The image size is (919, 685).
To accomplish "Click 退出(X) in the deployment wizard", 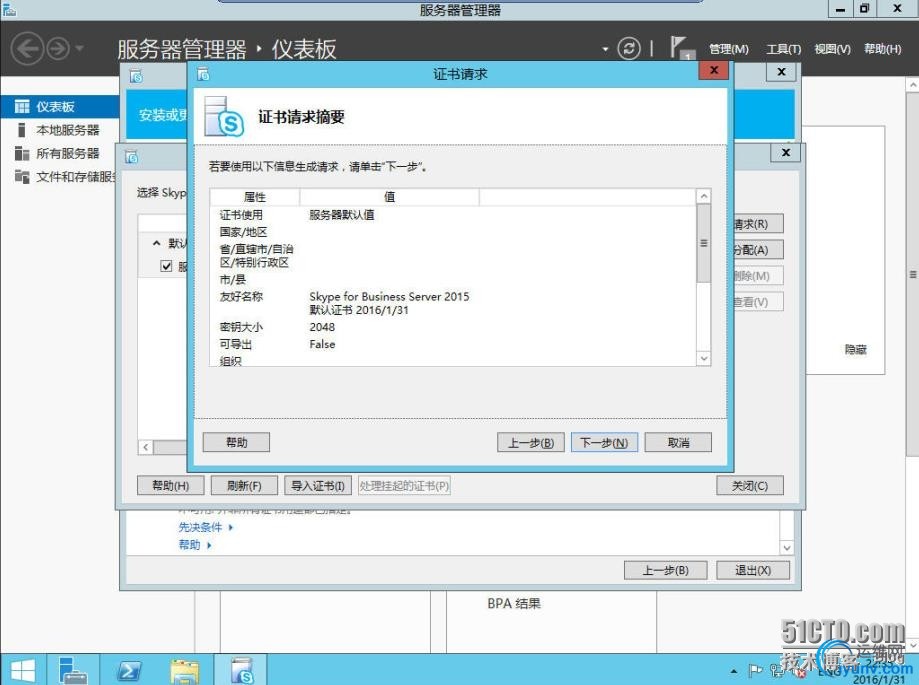I will [x=753, y=570].
